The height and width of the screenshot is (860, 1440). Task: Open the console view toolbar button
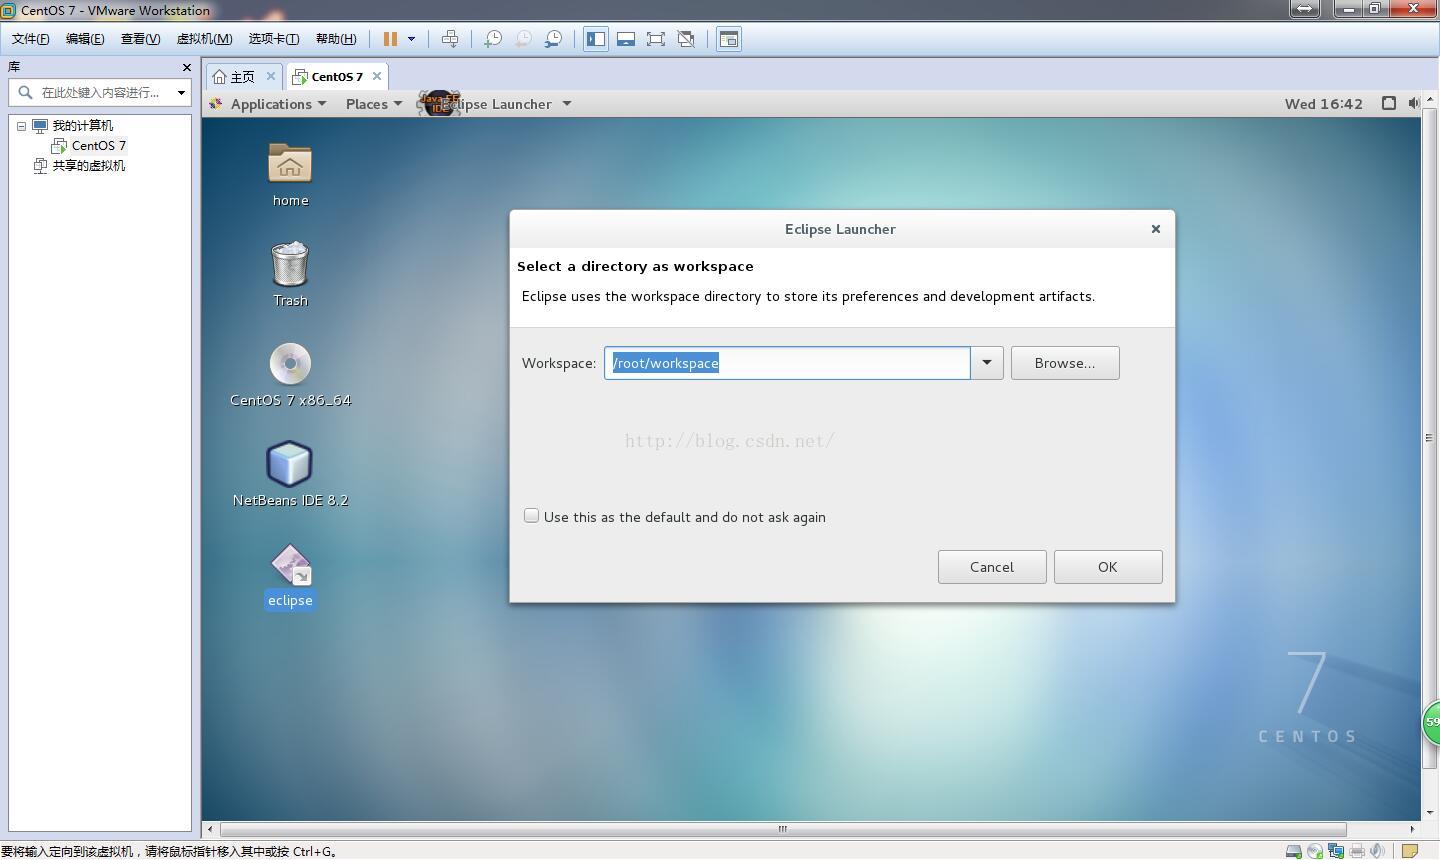(x=729, y=39)
